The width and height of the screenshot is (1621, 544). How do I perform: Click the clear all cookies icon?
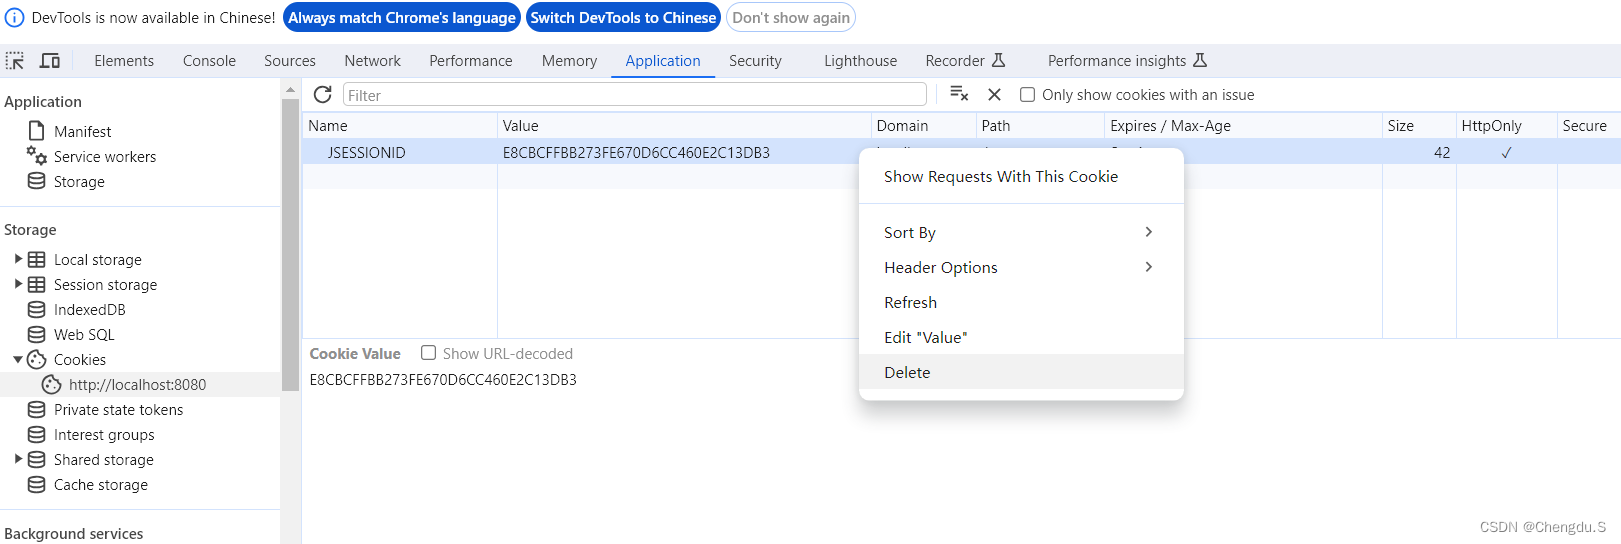pyautogui.click(x=959, y=94)
